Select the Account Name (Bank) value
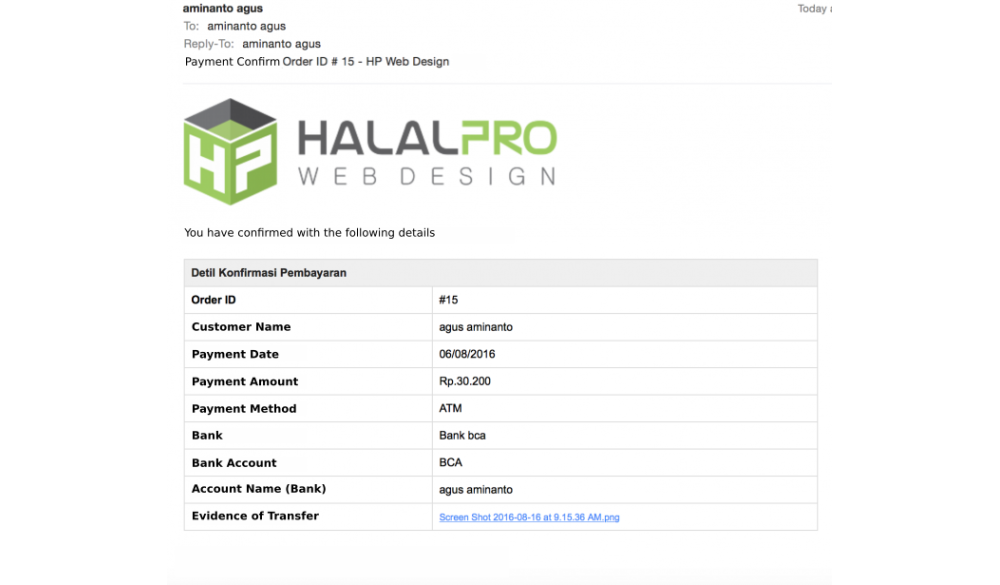 point(475,490)
